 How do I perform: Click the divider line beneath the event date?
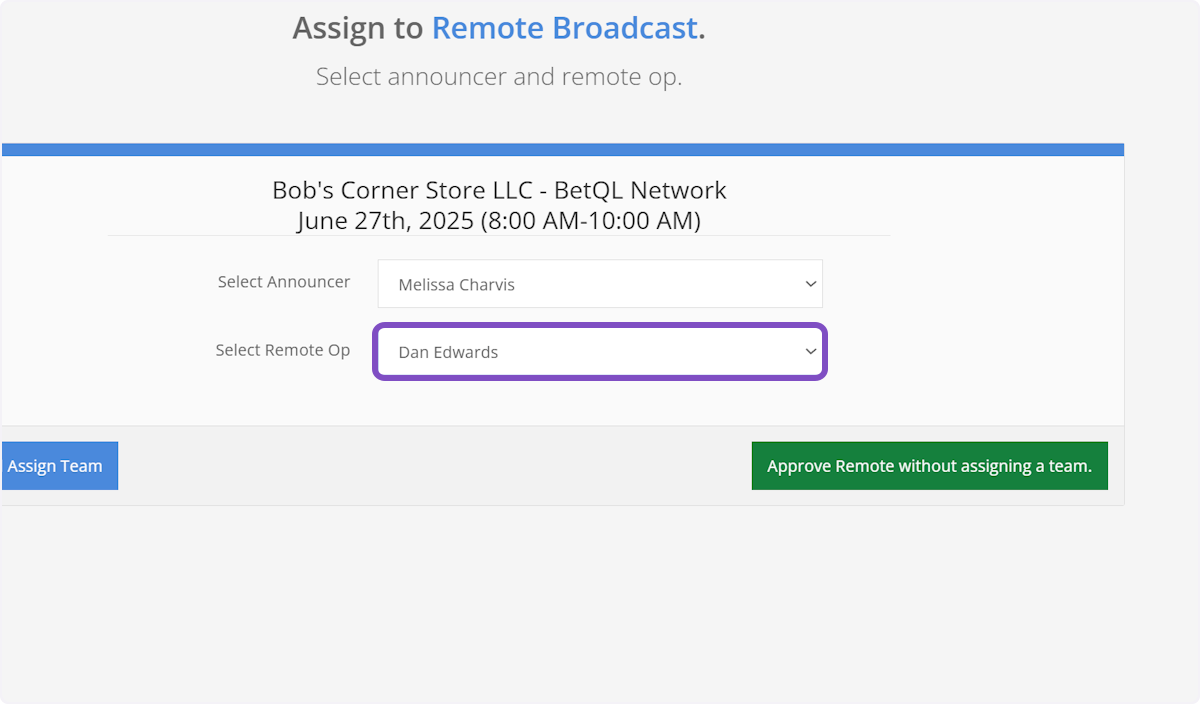coord(498,236)
